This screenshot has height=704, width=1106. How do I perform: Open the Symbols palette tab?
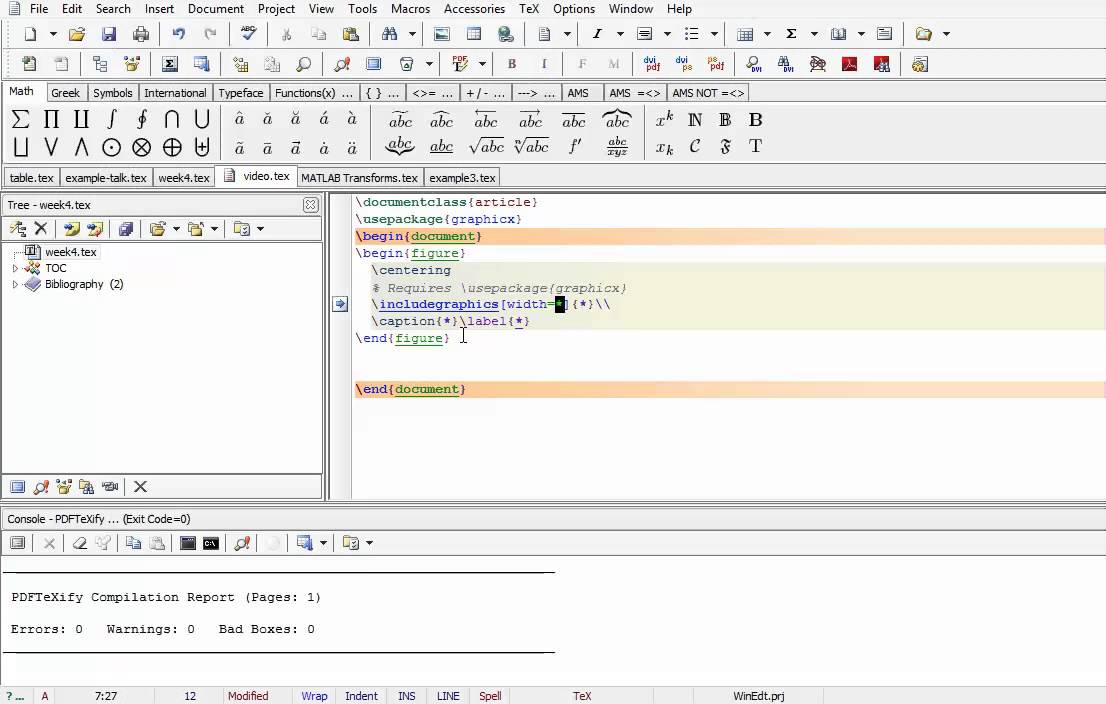coord(113,92)
